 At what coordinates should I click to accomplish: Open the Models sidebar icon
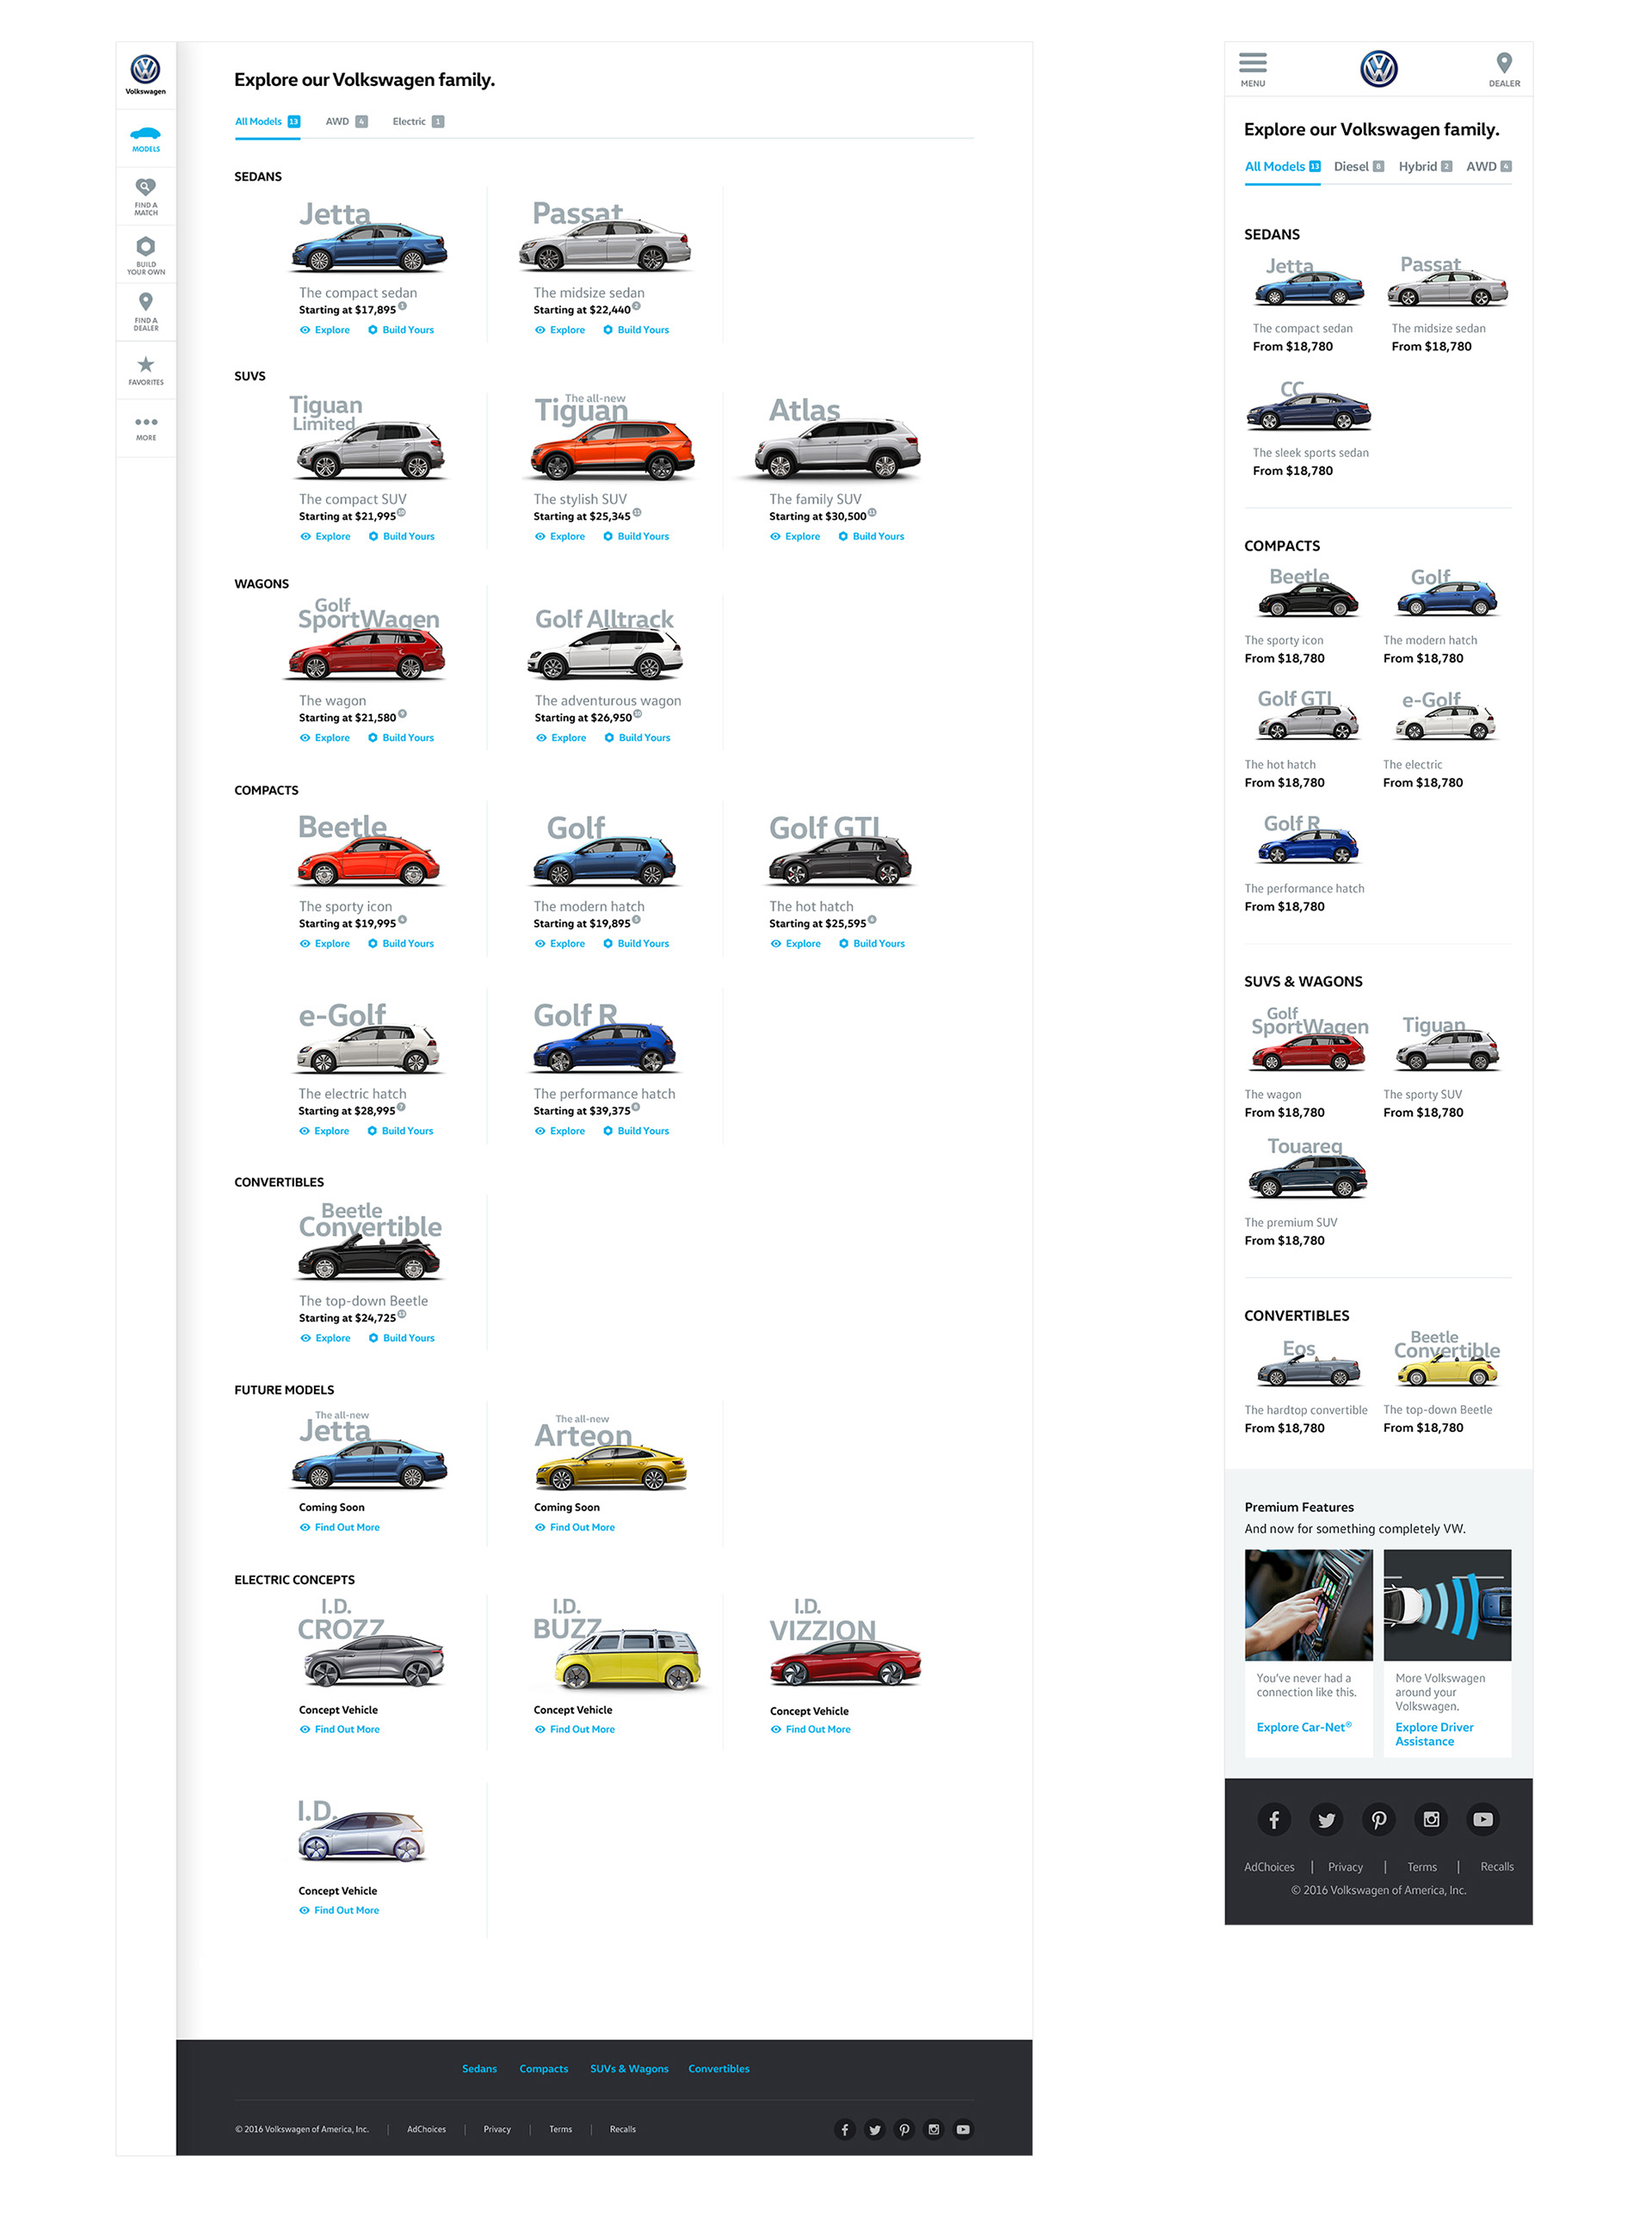pyautogui.click(x=146, y=139)
